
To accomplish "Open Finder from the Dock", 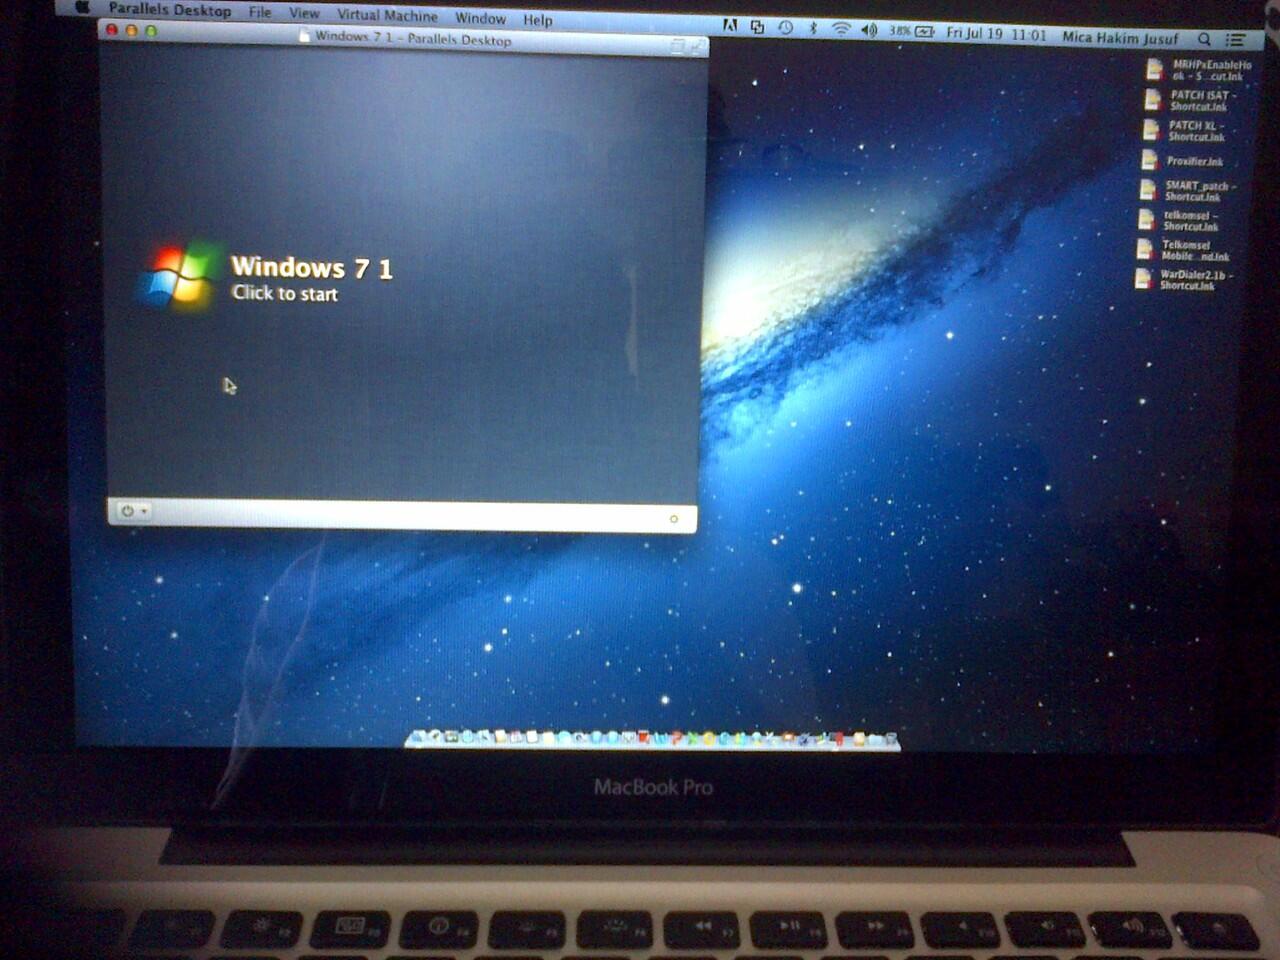I will click(x=419, y=738).
